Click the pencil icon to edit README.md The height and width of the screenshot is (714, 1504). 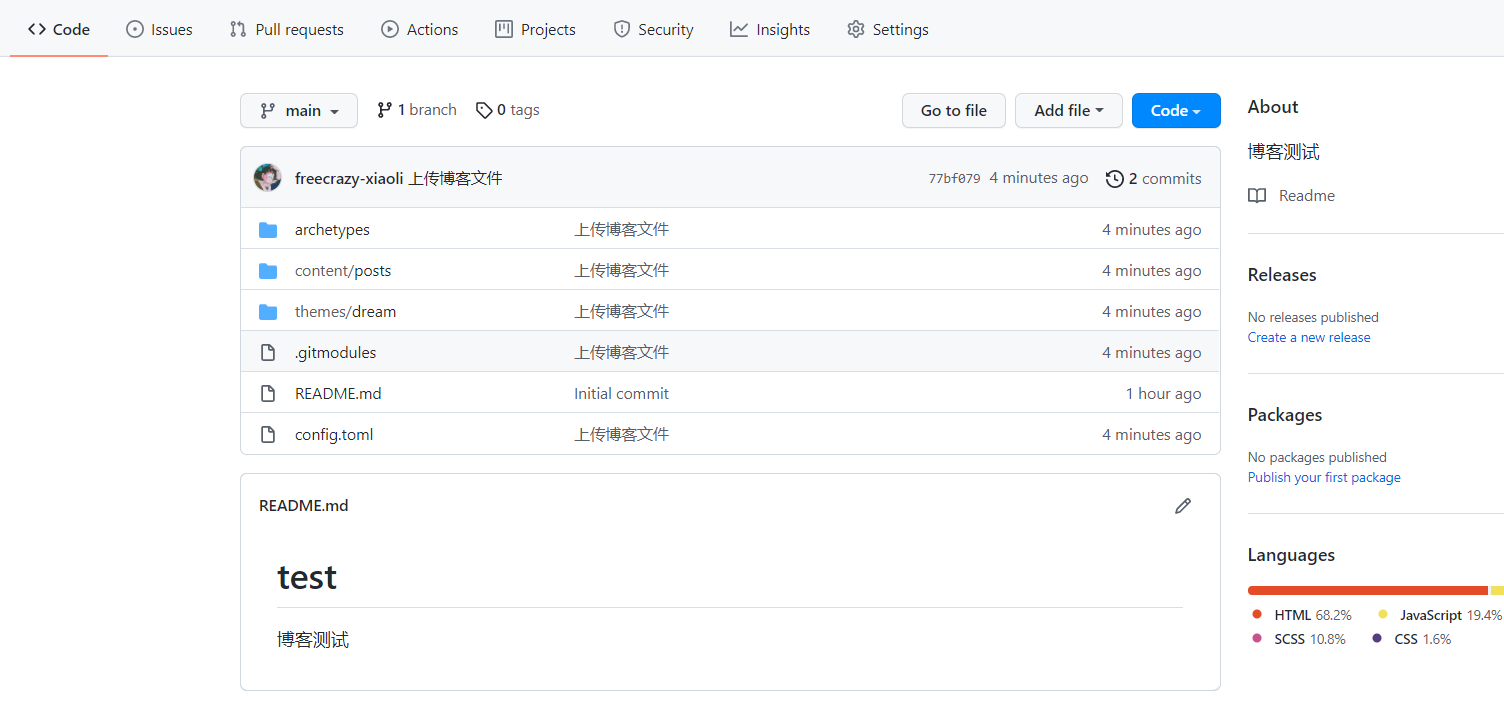[x=1183, y=506]
